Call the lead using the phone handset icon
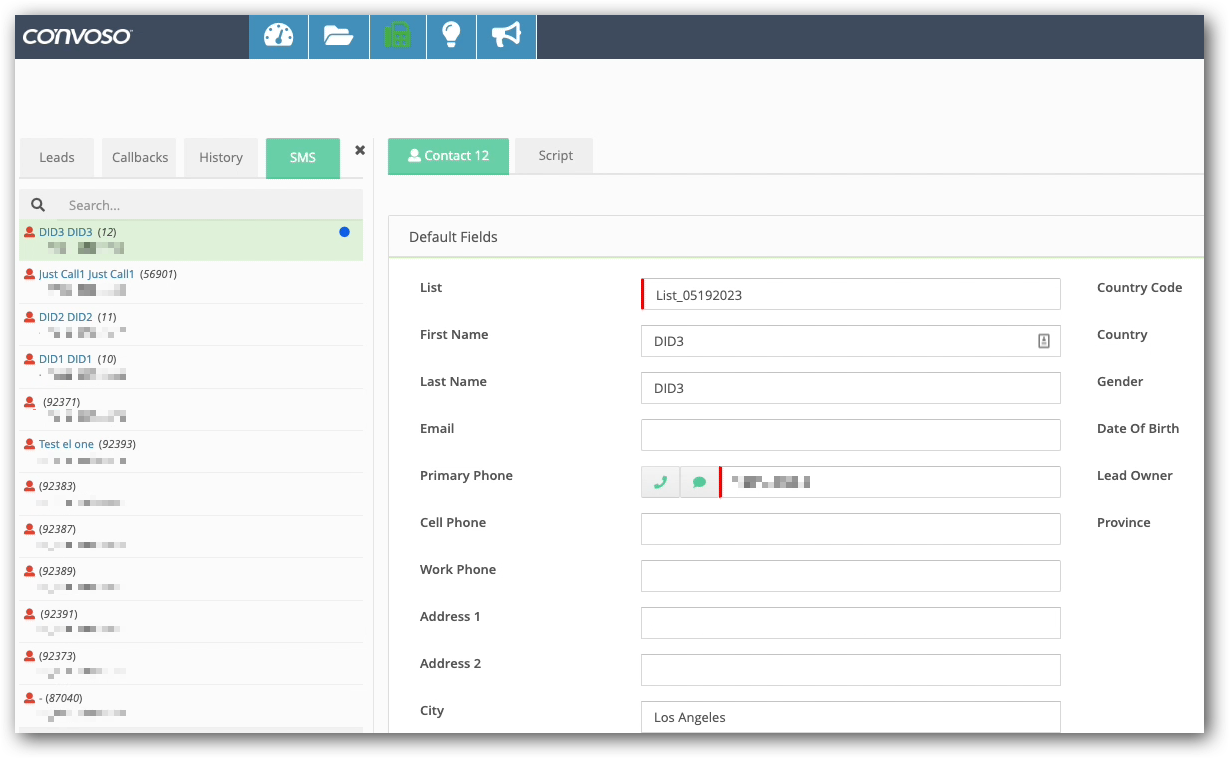 tap(660, 481)
